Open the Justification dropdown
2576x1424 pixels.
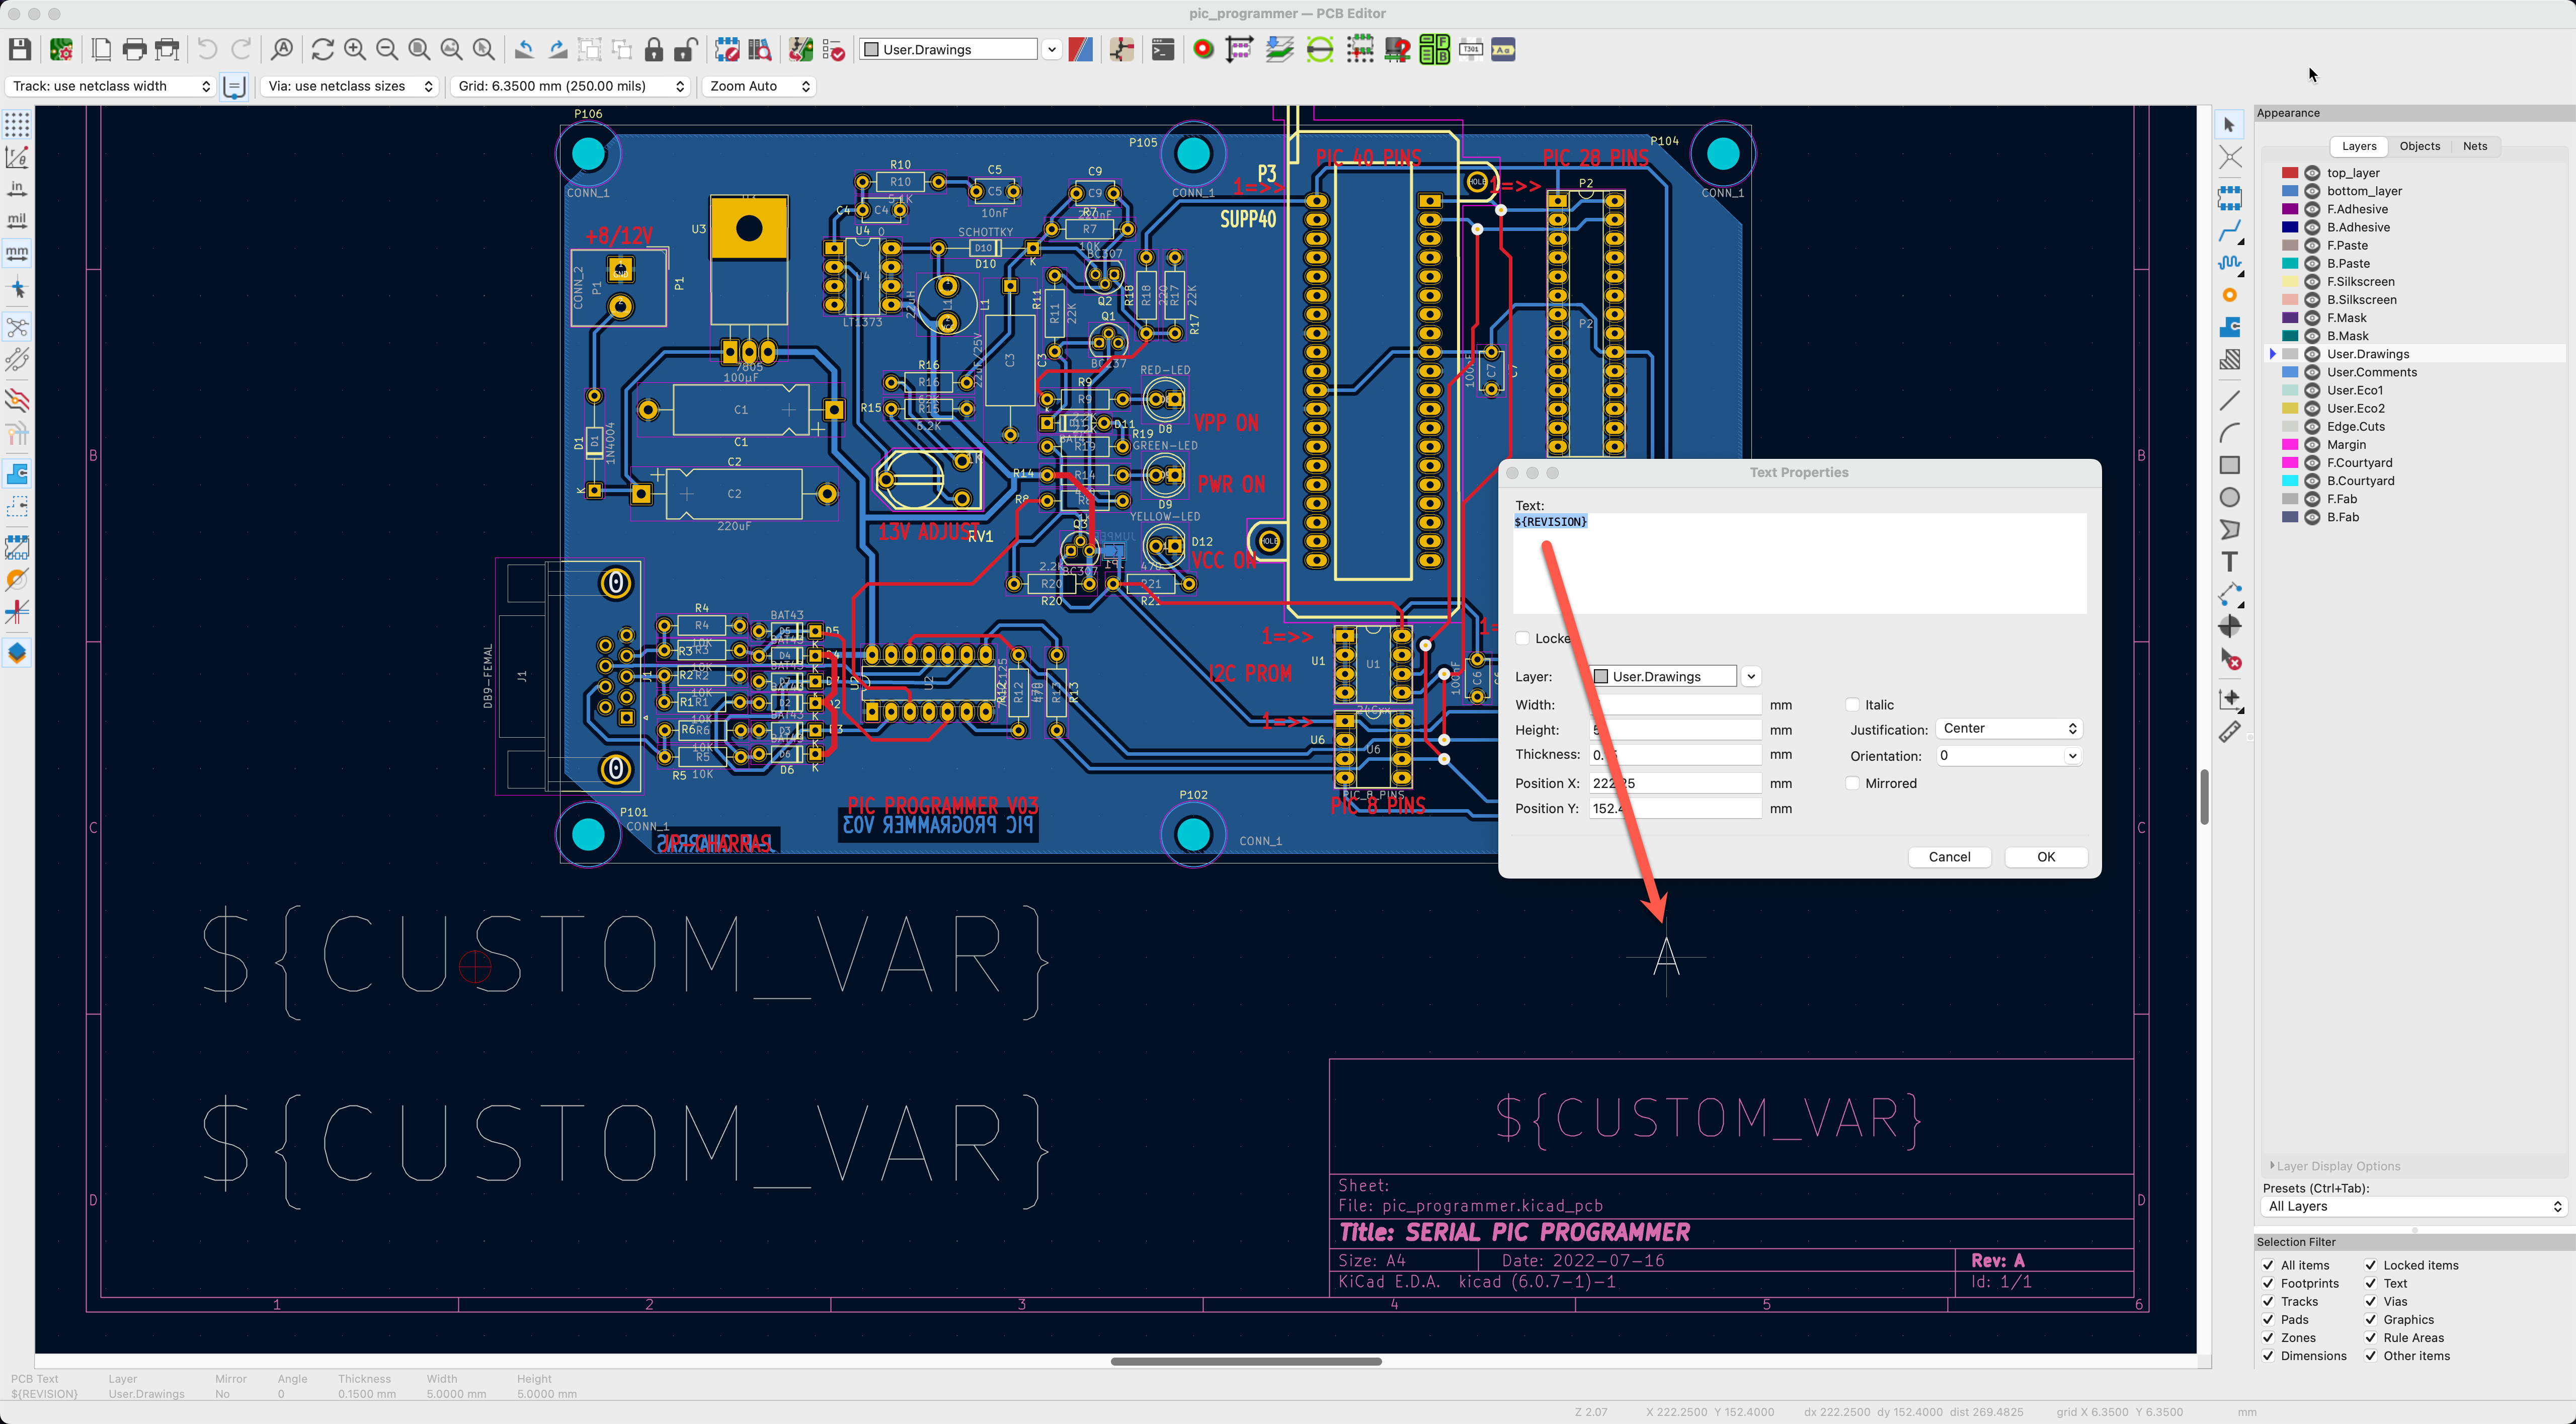pos(2008,728)
